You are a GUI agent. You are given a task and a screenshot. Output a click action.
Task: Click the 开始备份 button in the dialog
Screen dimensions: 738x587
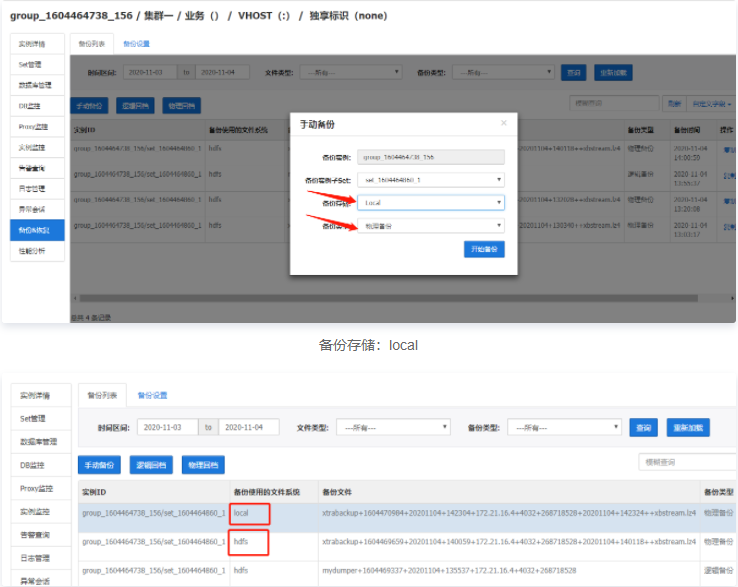point(484,249)
